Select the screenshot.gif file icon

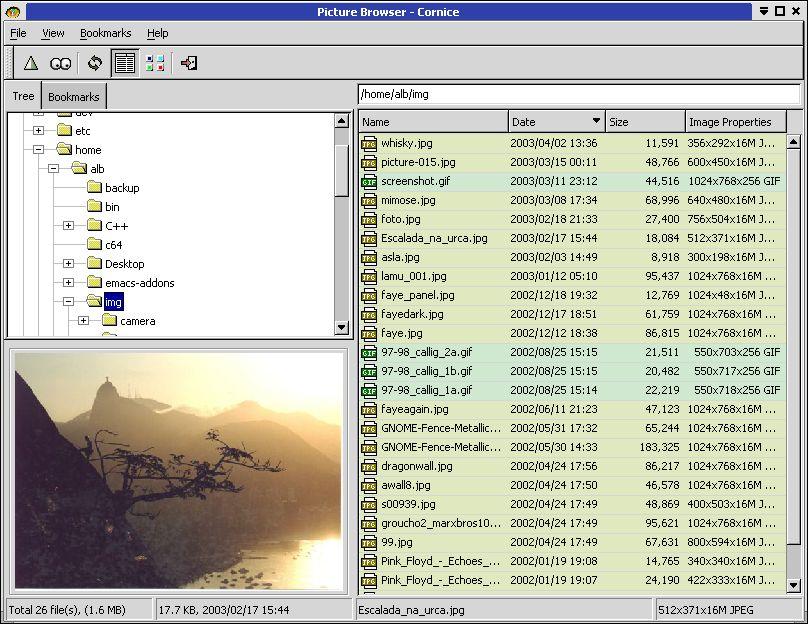[x=369, y=181]
